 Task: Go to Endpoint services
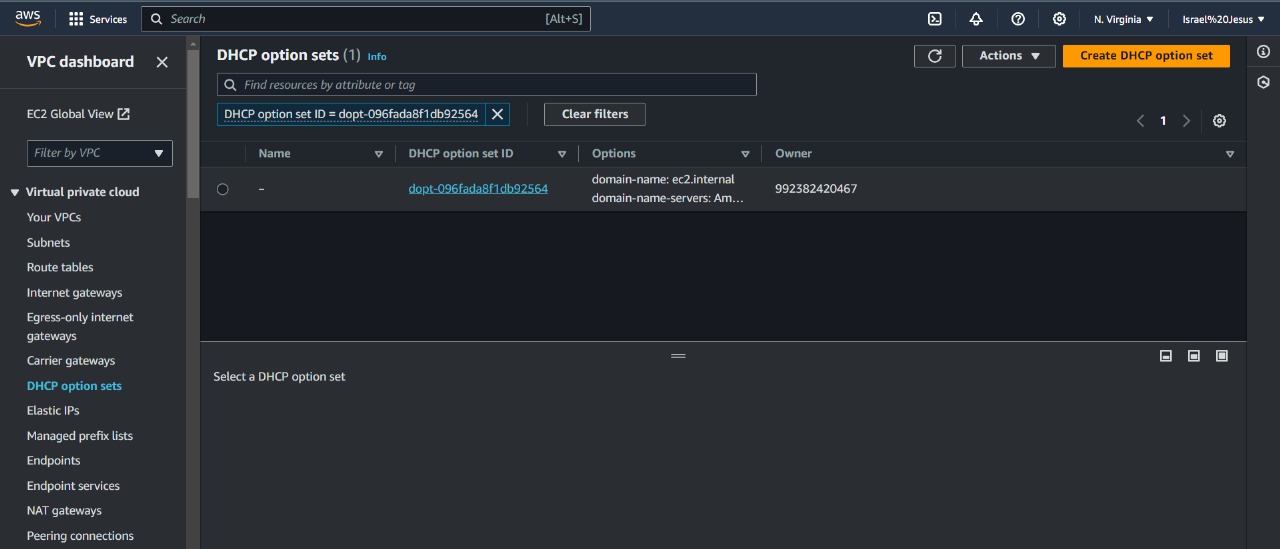click(x=73, y=486)
